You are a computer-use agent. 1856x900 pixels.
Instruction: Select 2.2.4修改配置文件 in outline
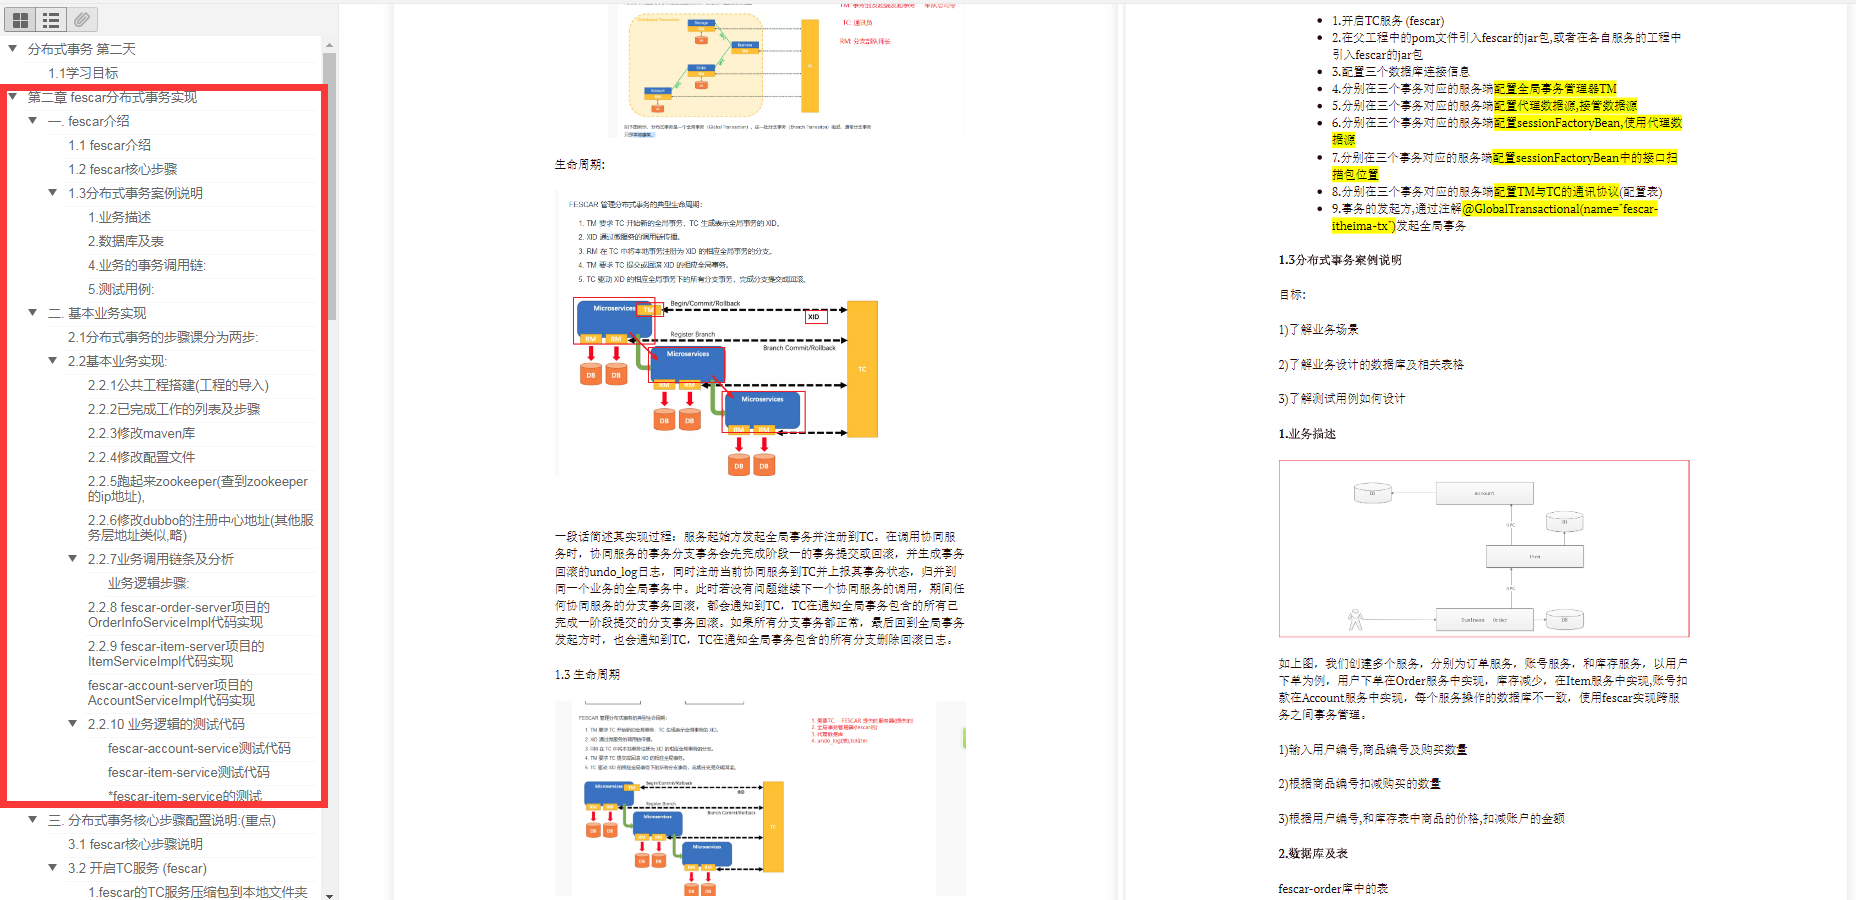(141, 457)
